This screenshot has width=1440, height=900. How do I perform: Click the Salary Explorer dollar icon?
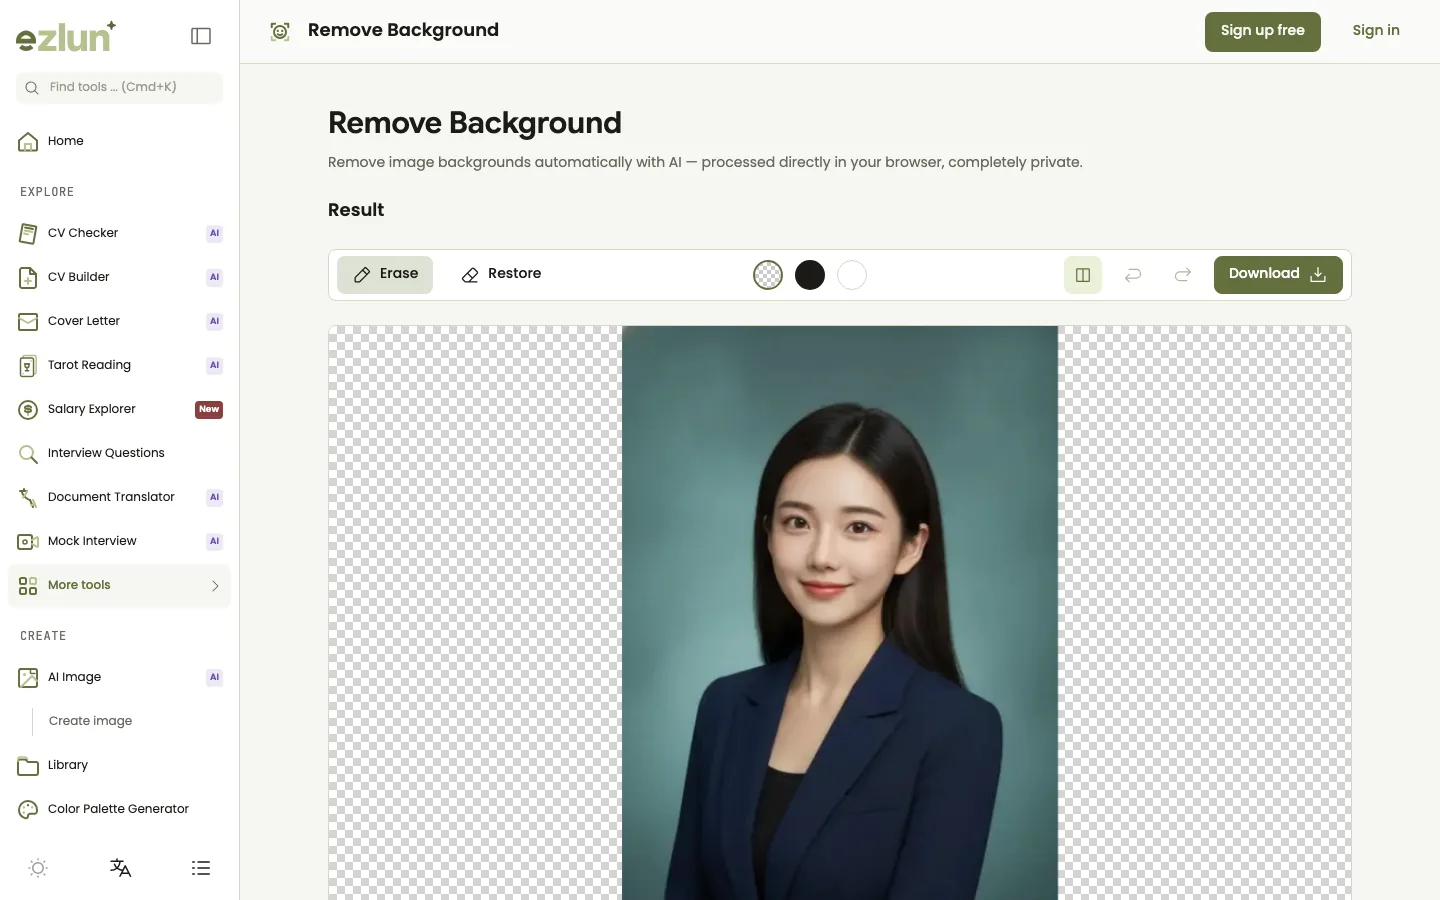click(28, 410)
